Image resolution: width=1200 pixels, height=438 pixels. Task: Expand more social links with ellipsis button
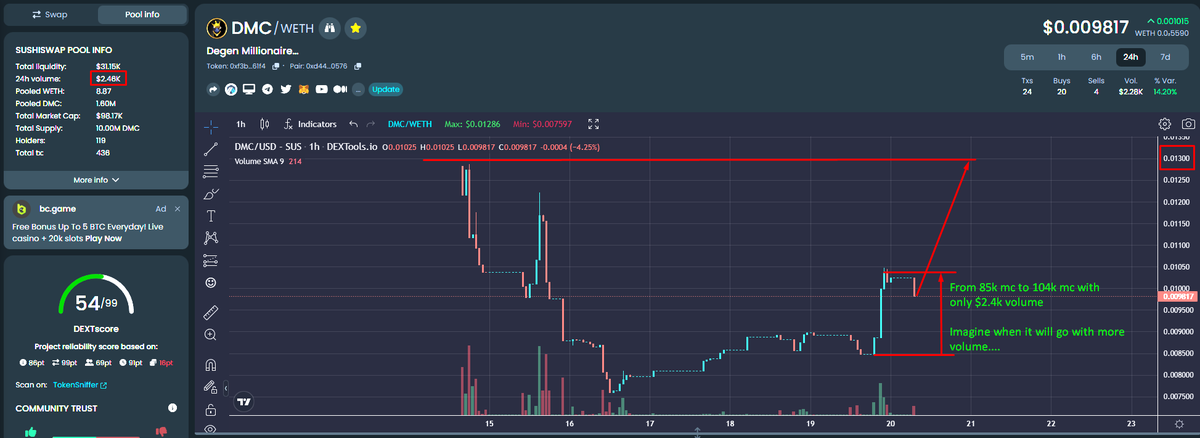click(357, 89)
